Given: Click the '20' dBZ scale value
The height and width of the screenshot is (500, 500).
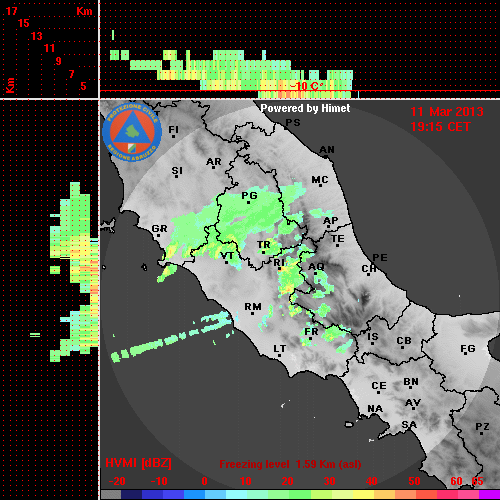Looking at the screenshot, I should pos(287,481).
